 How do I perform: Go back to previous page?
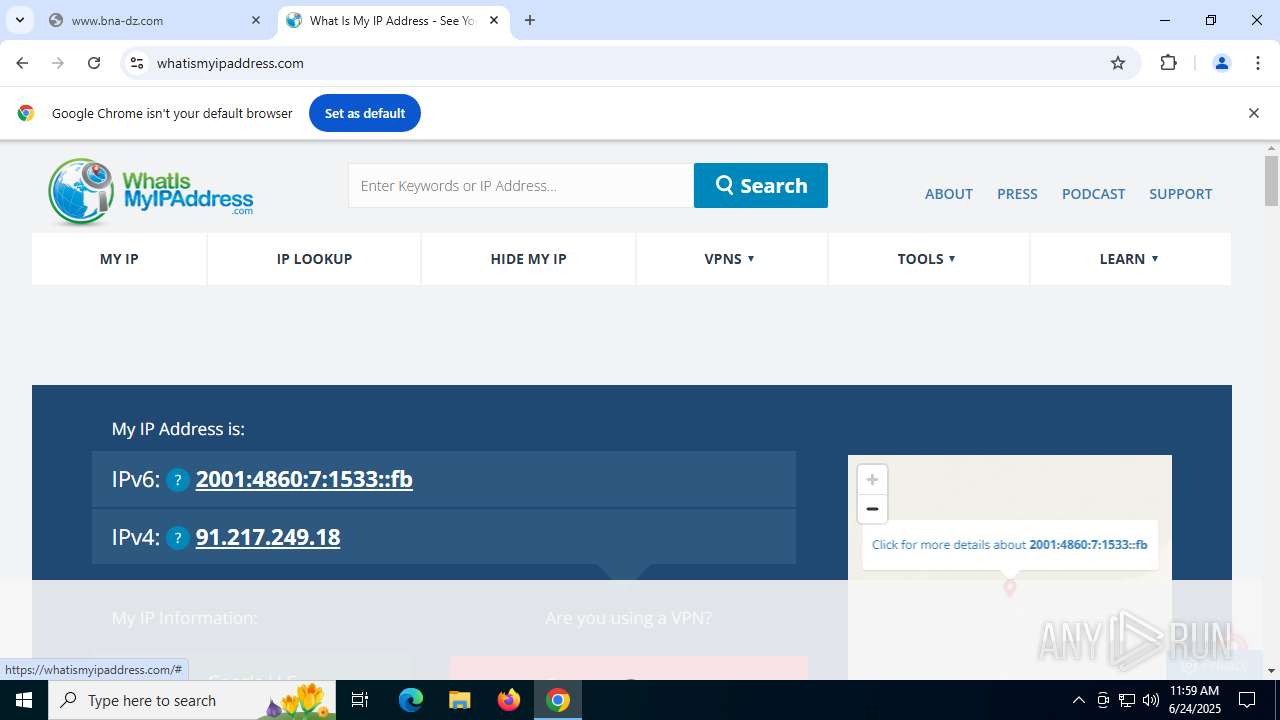click(x=22, y=63)
